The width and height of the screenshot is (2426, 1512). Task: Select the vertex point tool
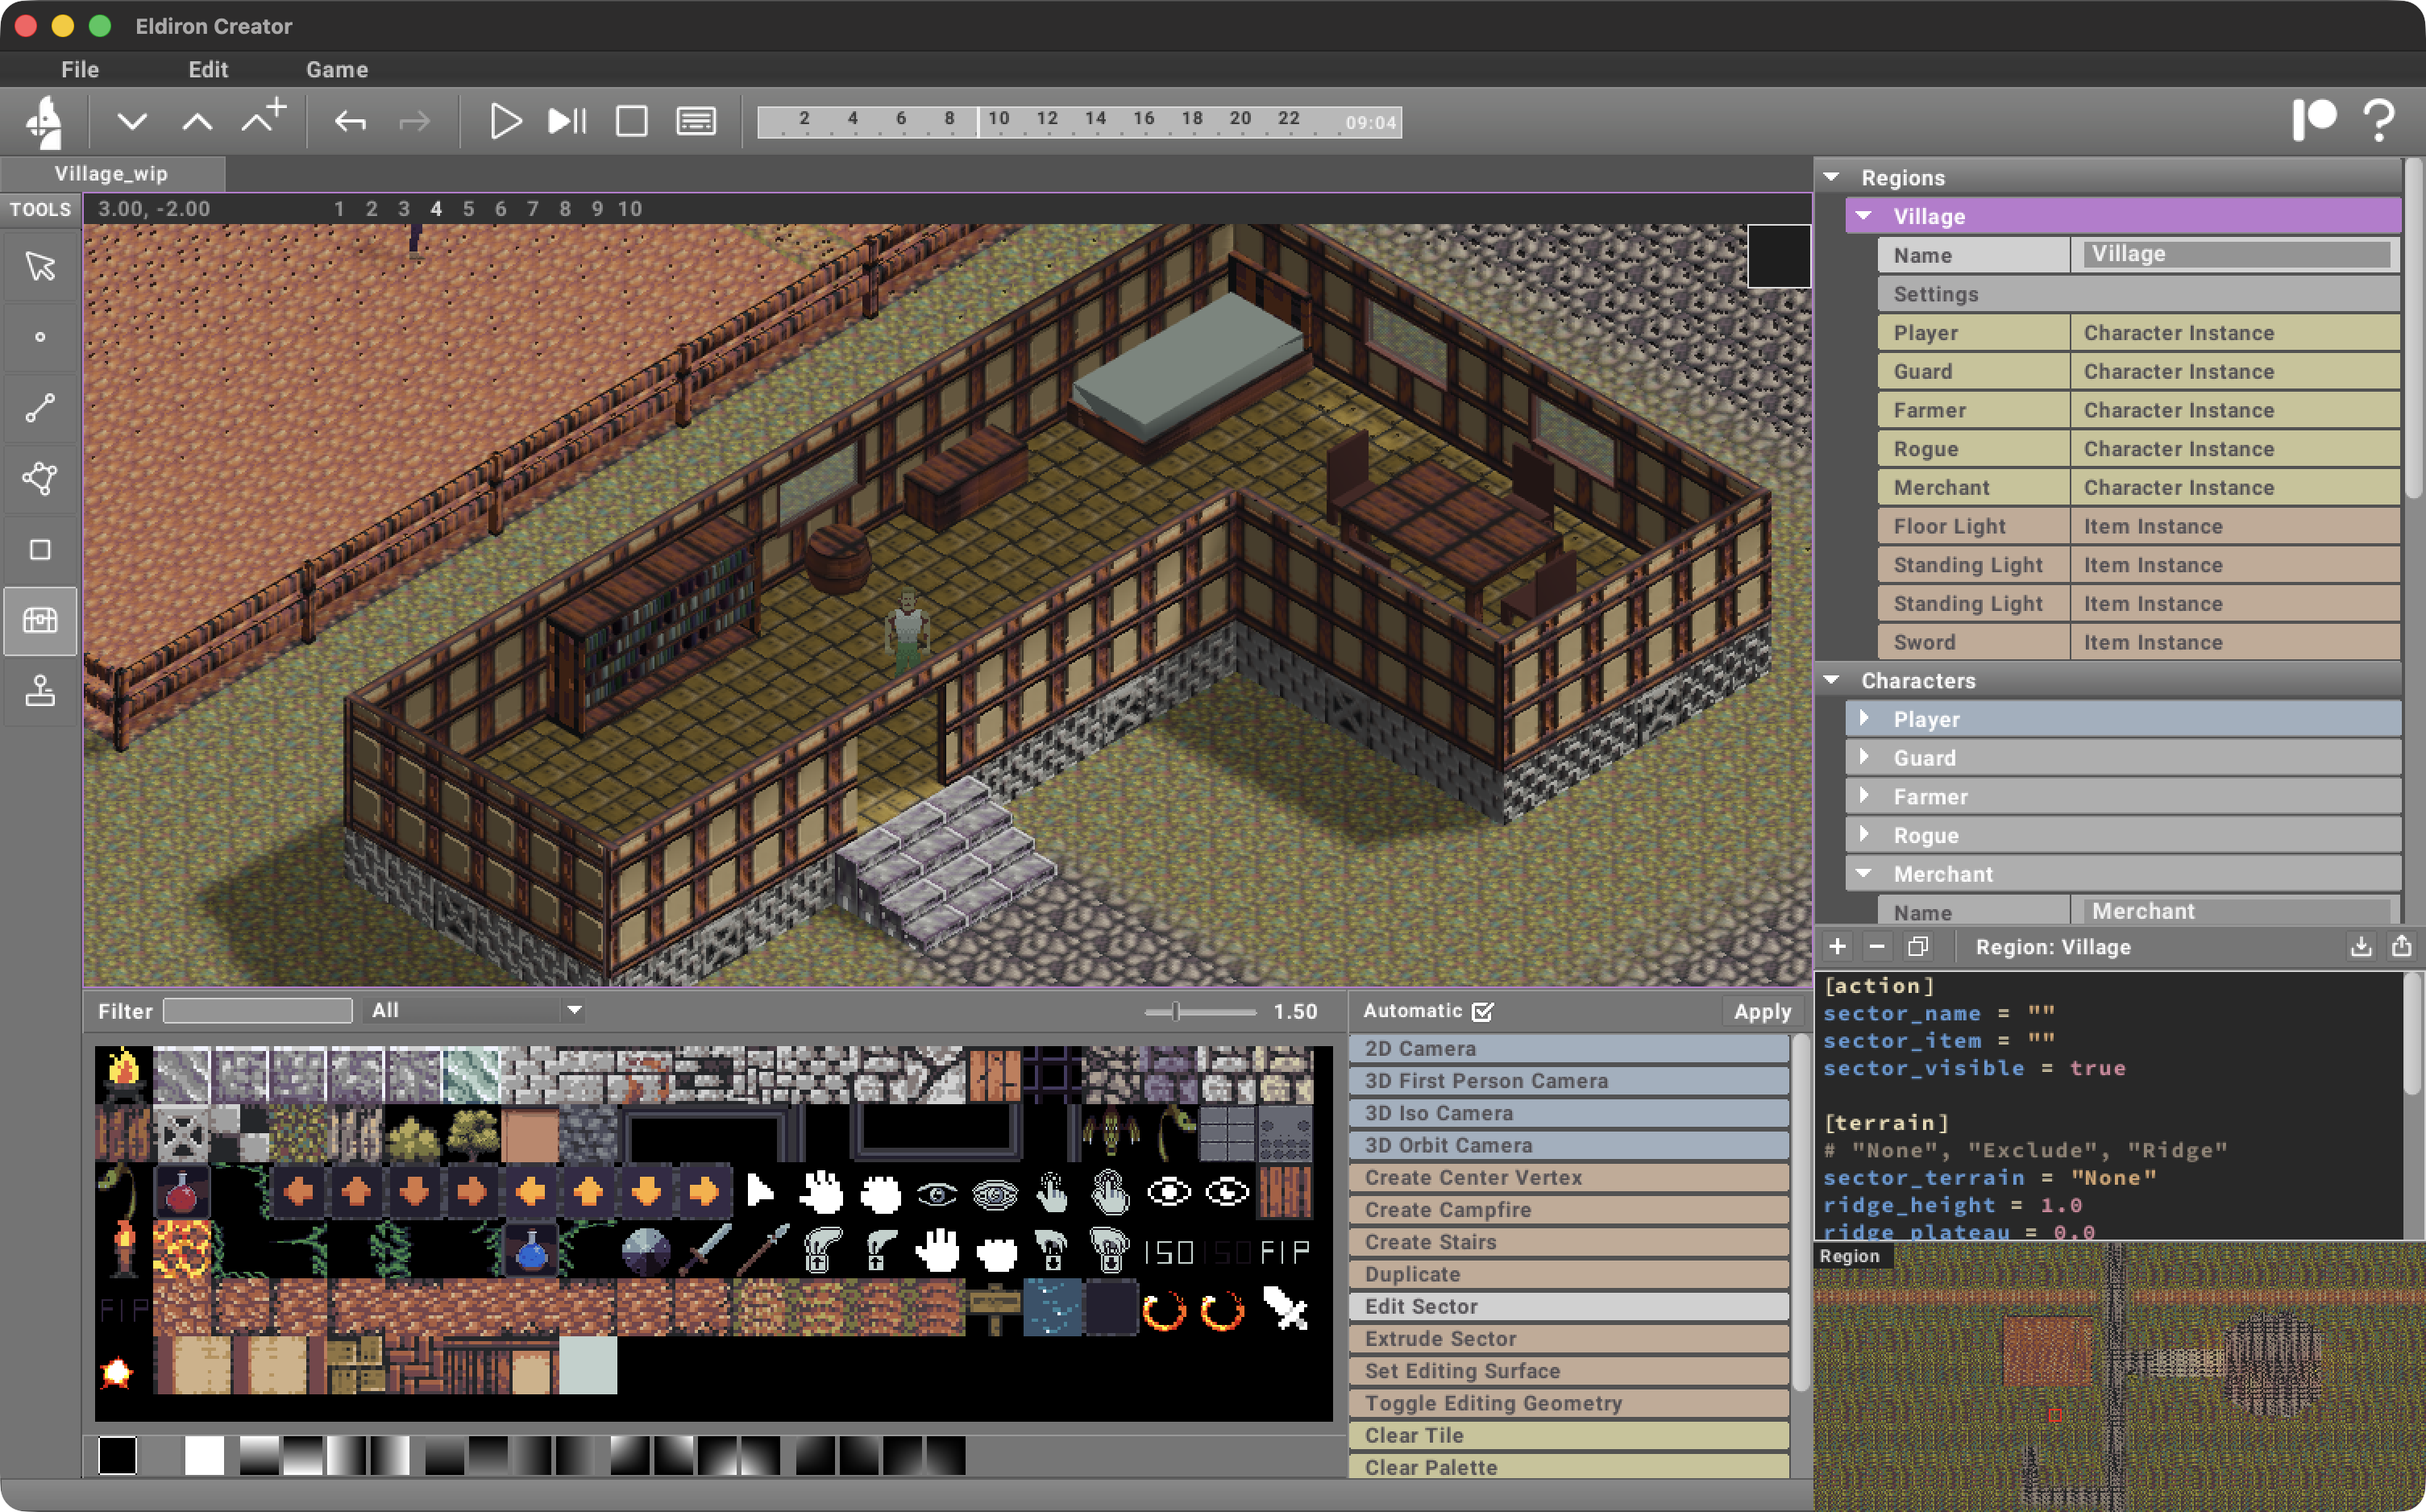pyautogui.click(x=40, y=338)
